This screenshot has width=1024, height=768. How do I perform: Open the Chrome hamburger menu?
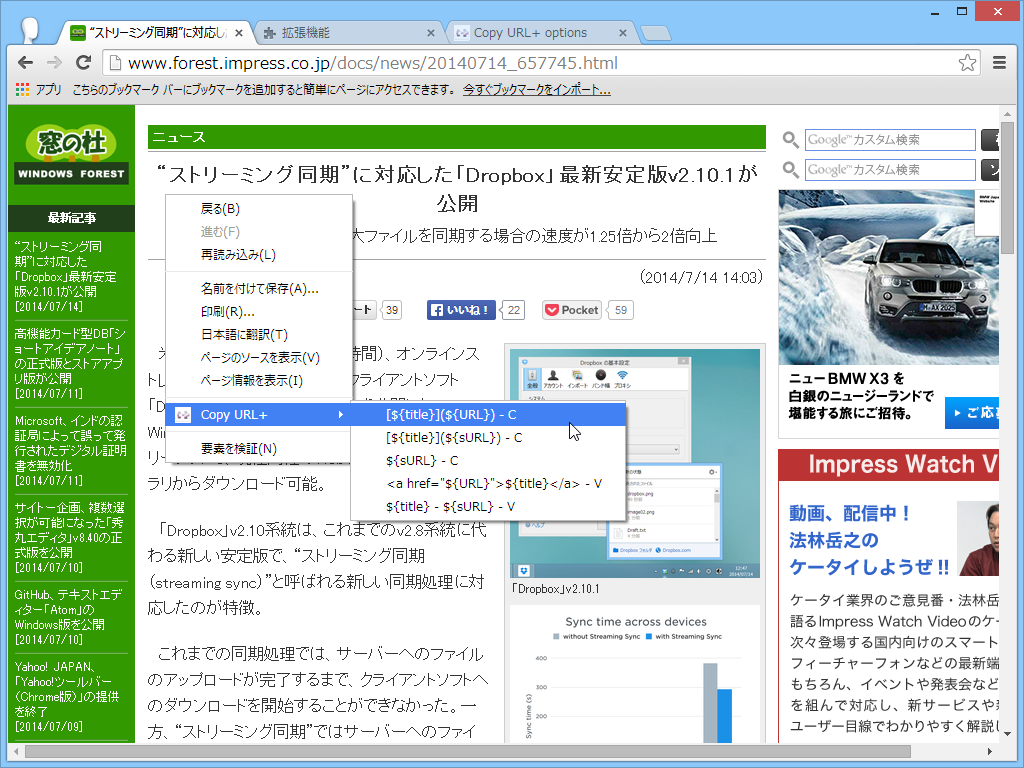point(999,62)
